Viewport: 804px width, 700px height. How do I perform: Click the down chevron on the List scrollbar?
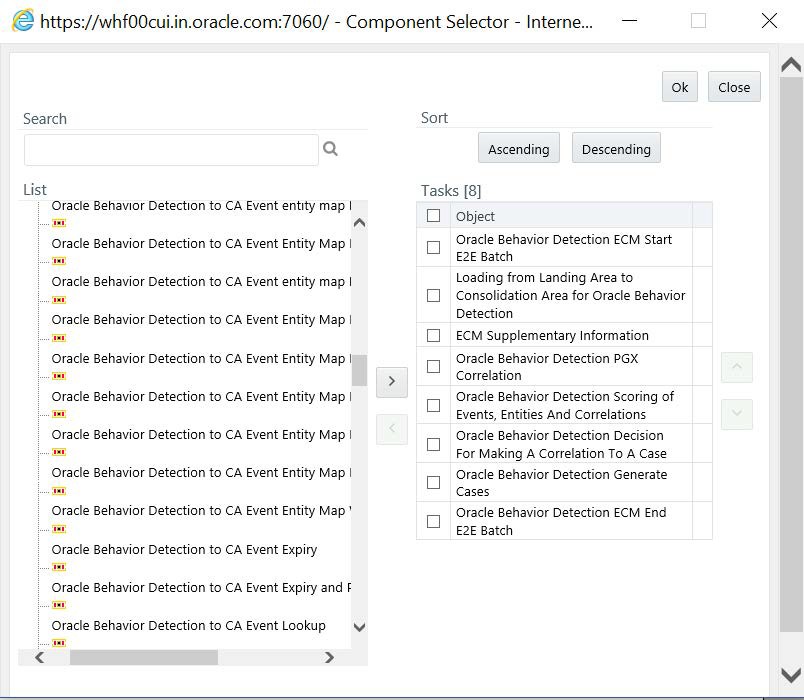358,627
